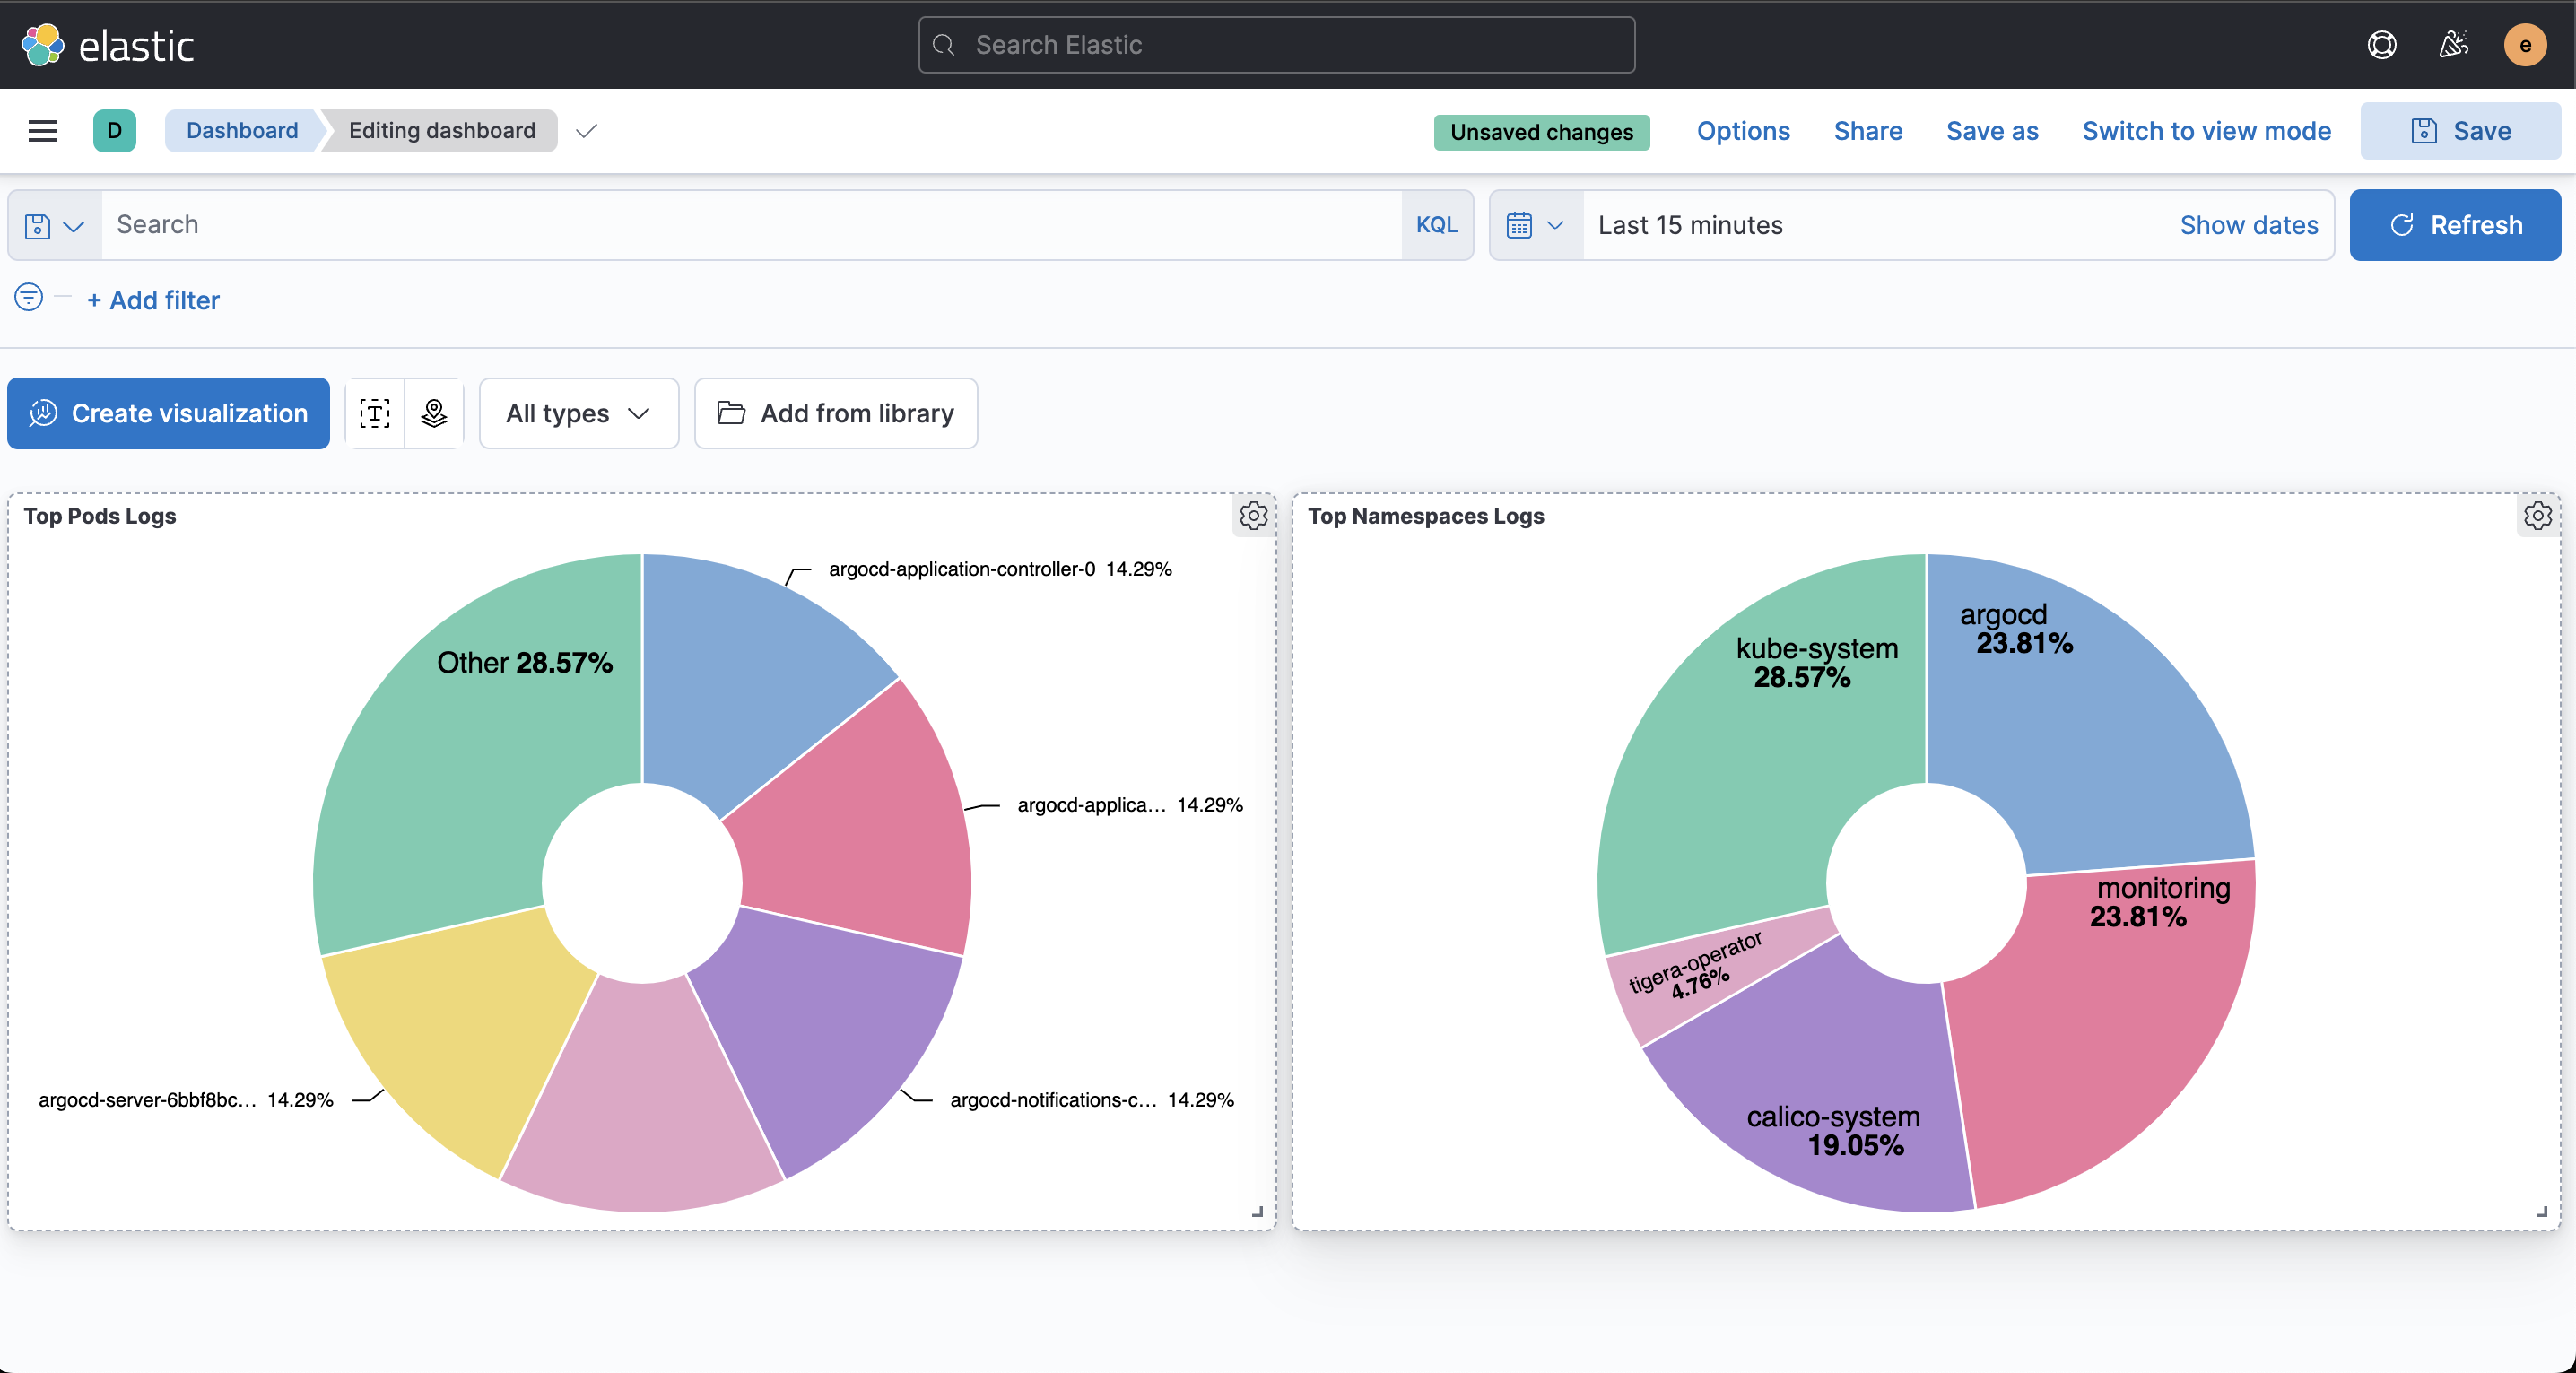Open the Share menu
This screenshot has width=2576, height=1373.
coord(1867,131)
